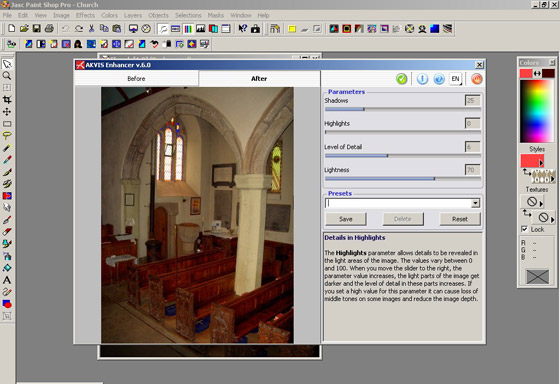This screenshot has height=384, width=560.
Task: Click the Shadows value field
Action: [472, 100]
